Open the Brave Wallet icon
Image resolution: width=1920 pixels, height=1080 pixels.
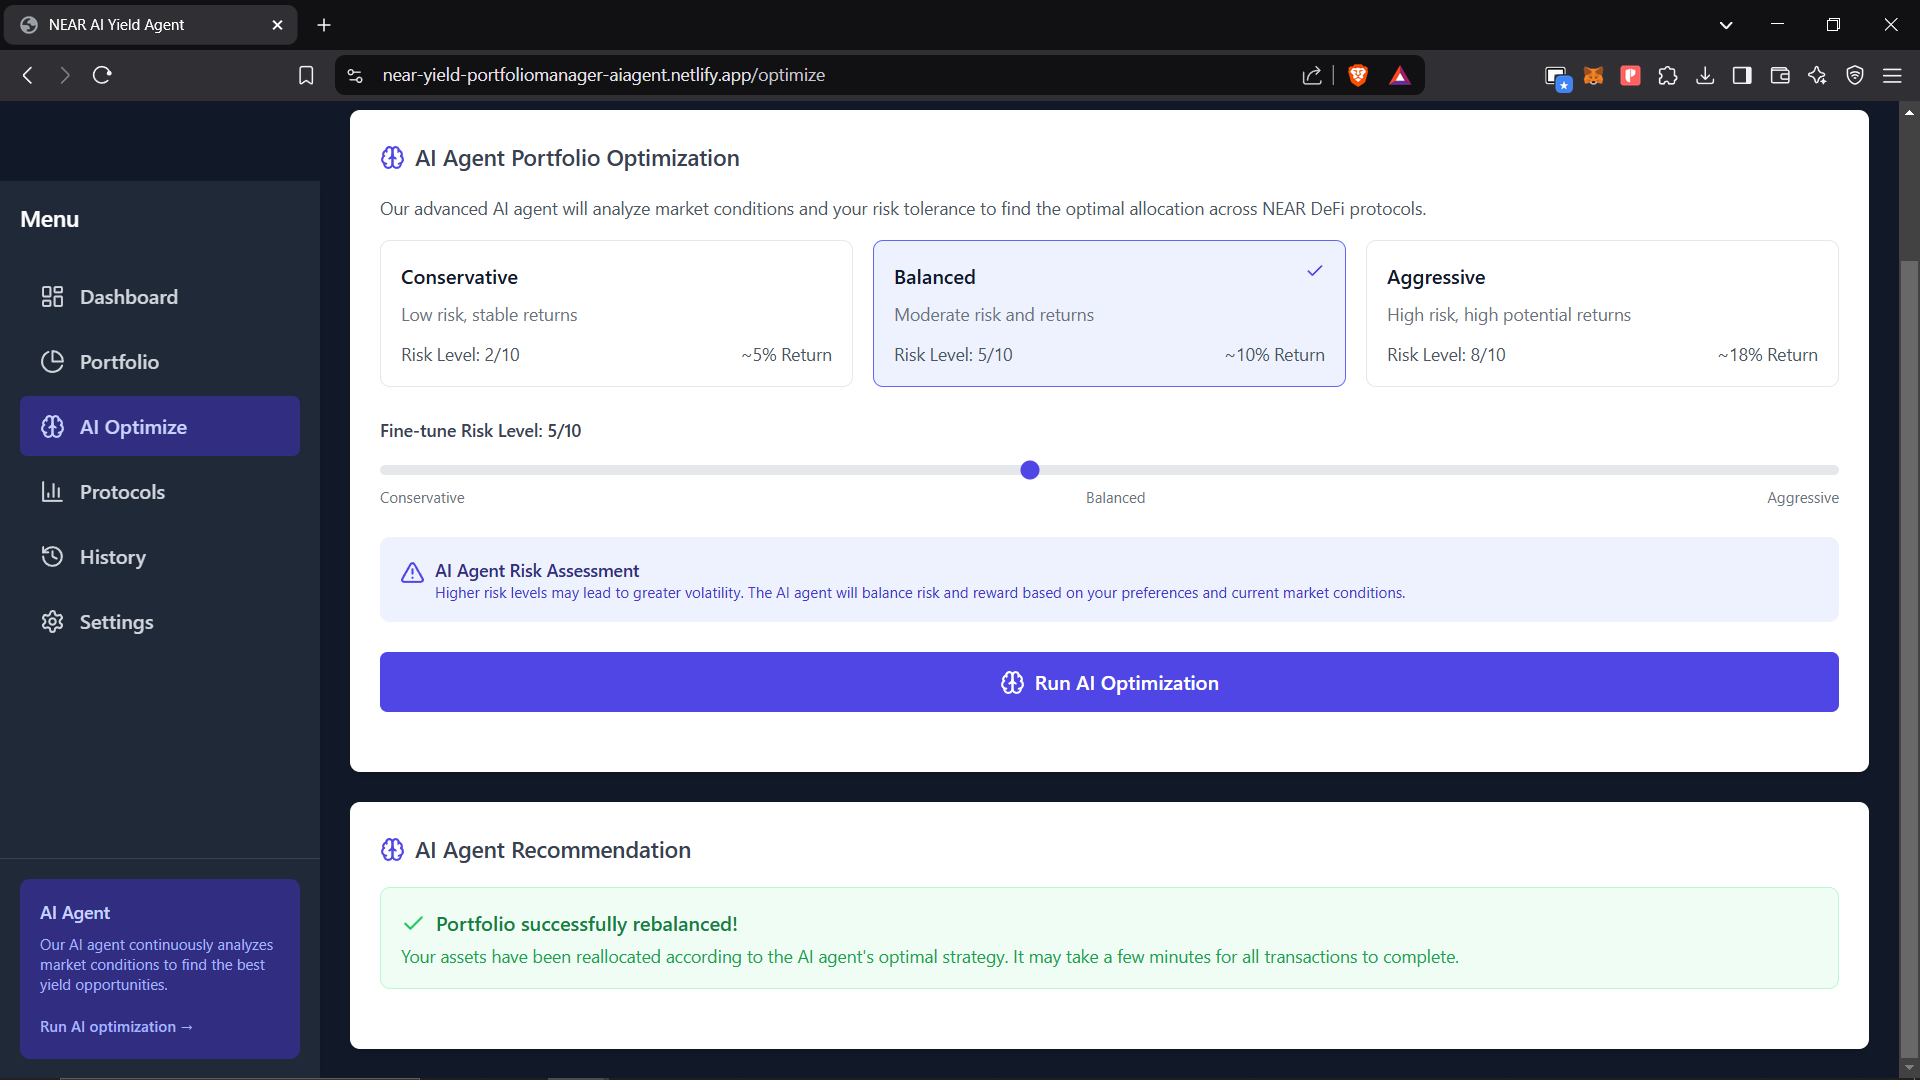pos(1780,75)
